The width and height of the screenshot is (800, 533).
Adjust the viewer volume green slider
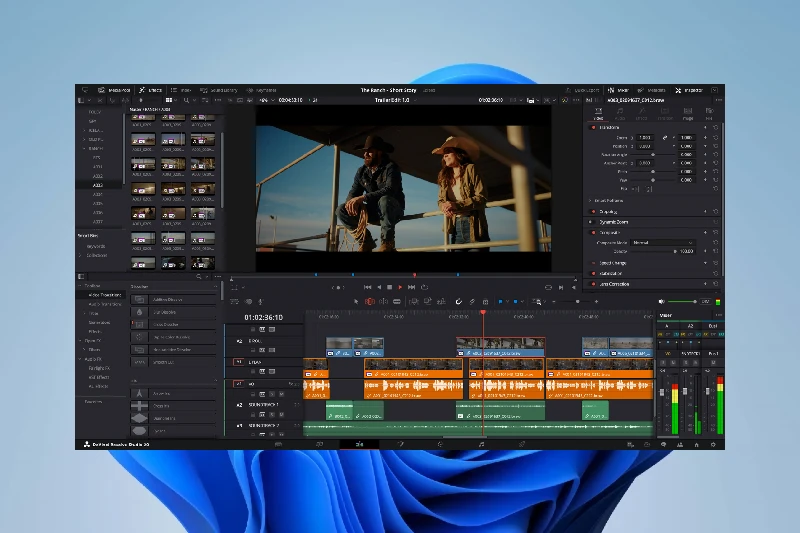[682, 301]
